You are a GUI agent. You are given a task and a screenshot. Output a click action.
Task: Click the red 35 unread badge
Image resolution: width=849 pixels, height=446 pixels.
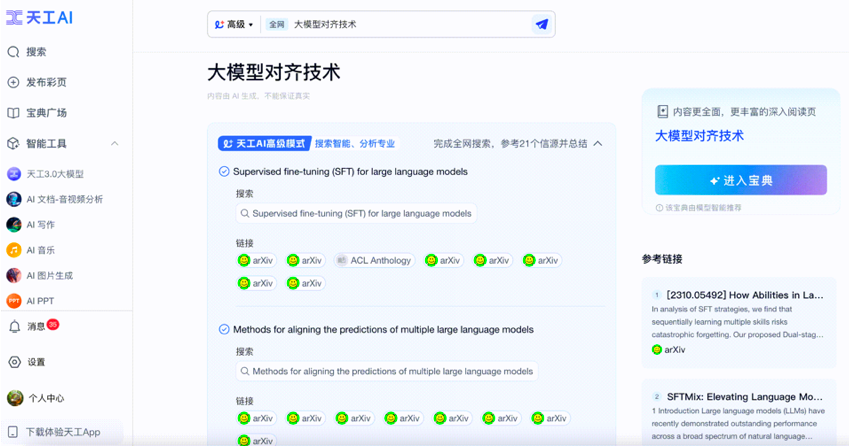coord(53,324)
